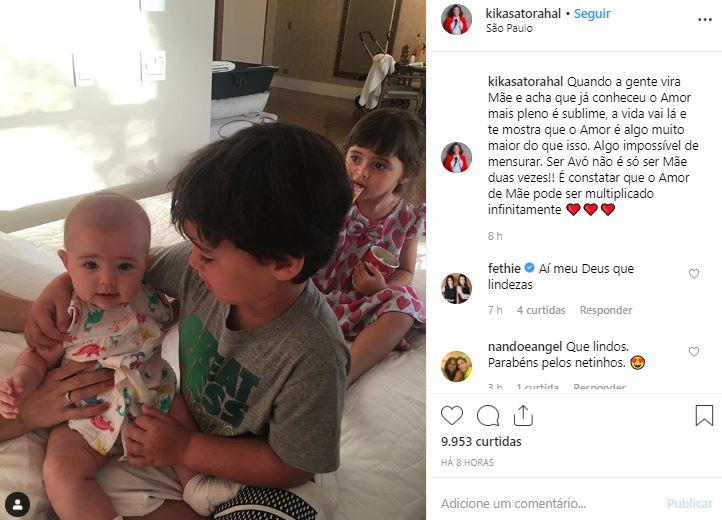722x520 pixels.
Task: Open kikasatorahal username in caption
Action: click(525, 82)
